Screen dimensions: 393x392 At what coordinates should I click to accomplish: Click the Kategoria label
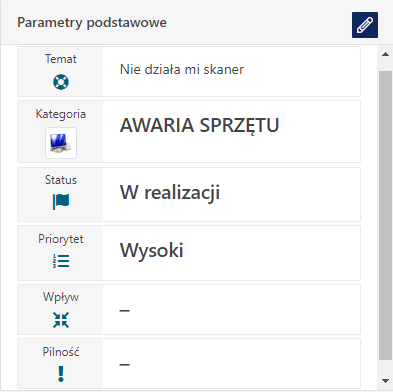(61, 114)
